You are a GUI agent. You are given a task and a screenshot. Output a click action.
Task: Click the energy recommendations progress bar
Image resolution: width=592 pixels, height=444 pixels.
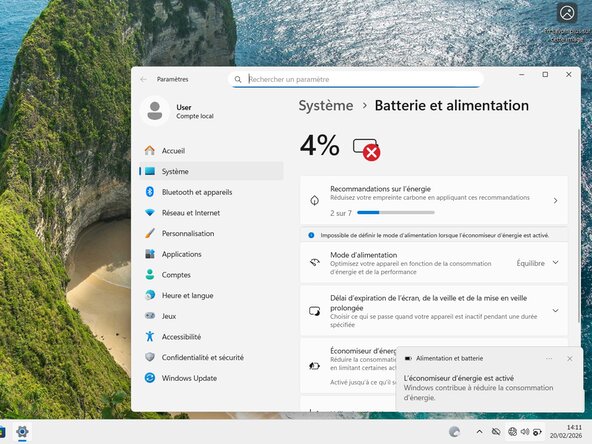click(396, 213)
